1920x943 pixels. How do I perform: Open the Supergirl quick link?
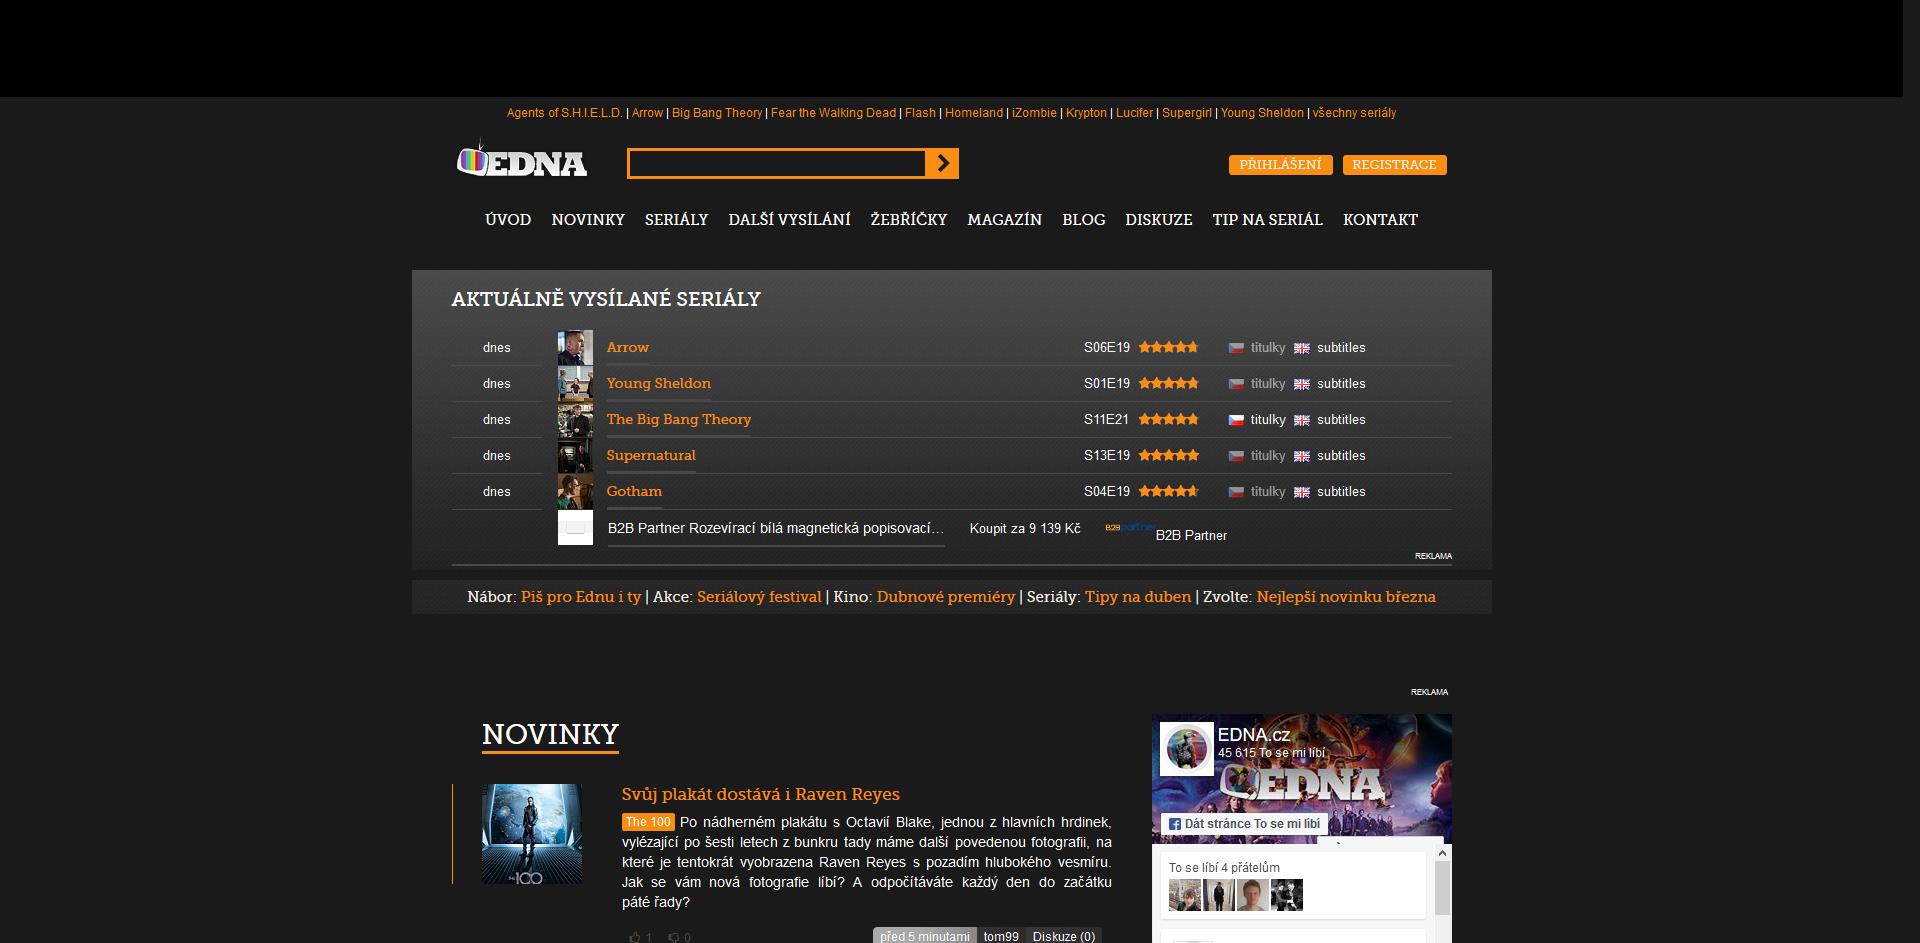pos(1187,113)
